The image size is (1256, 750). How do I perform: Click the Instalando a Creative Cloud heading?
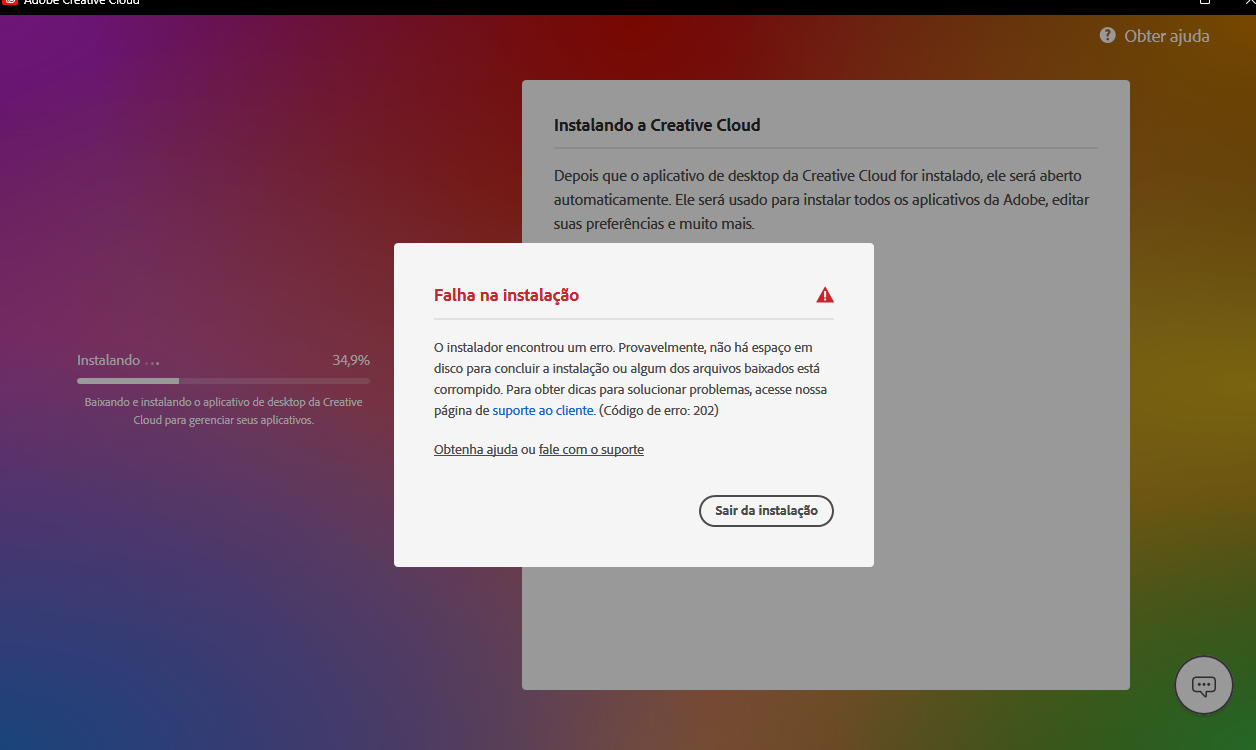tap(657, 124)
